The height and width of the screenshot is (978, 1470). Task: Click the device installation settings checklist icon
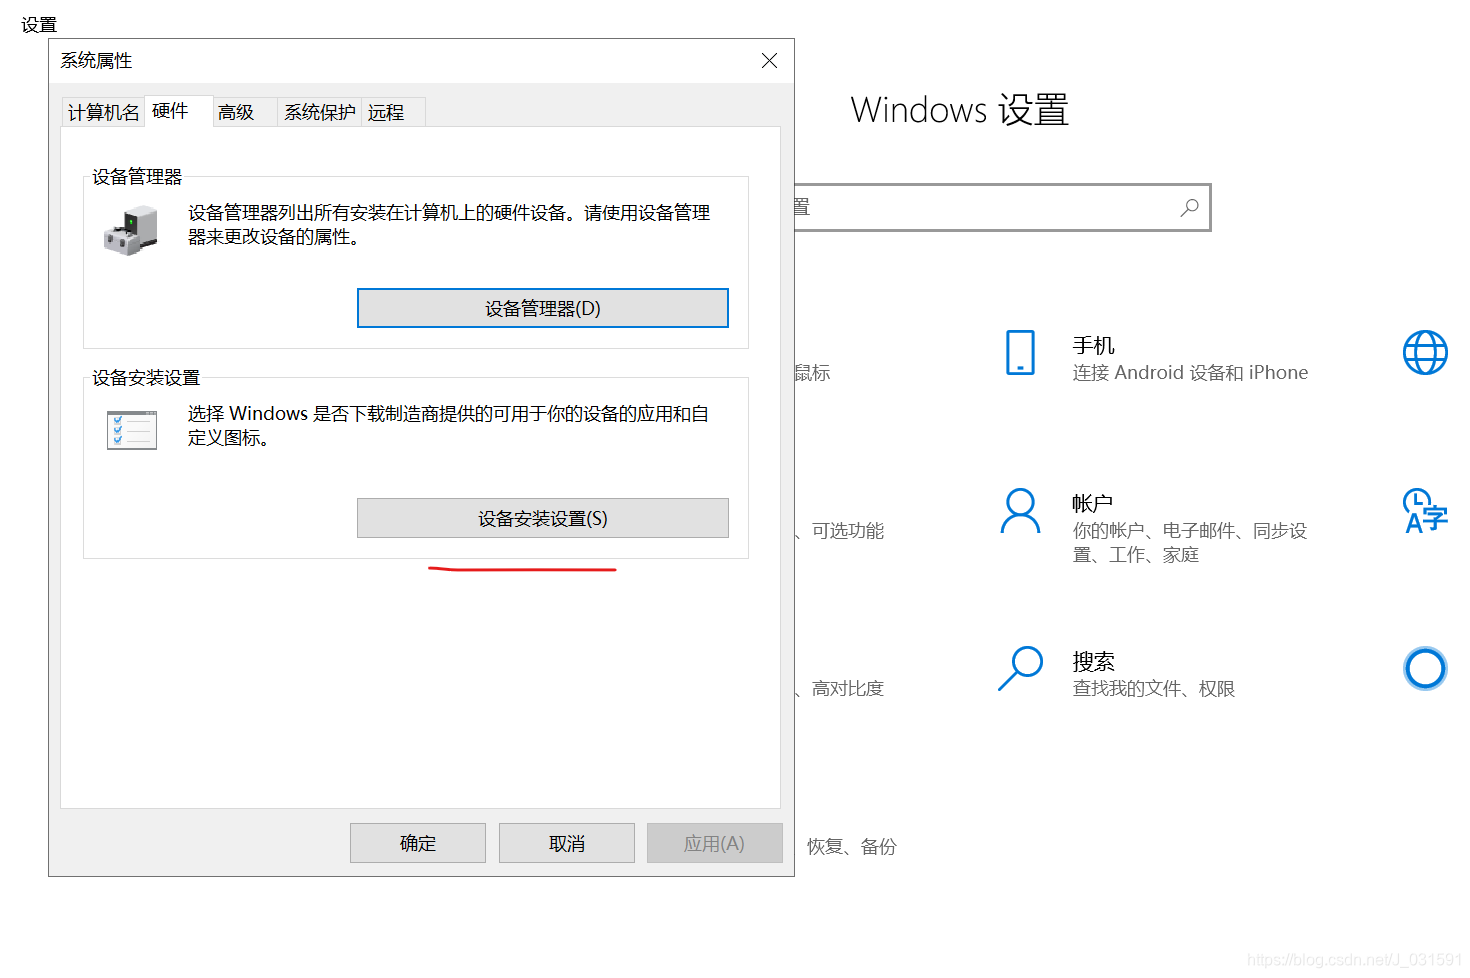pos(132,431)
